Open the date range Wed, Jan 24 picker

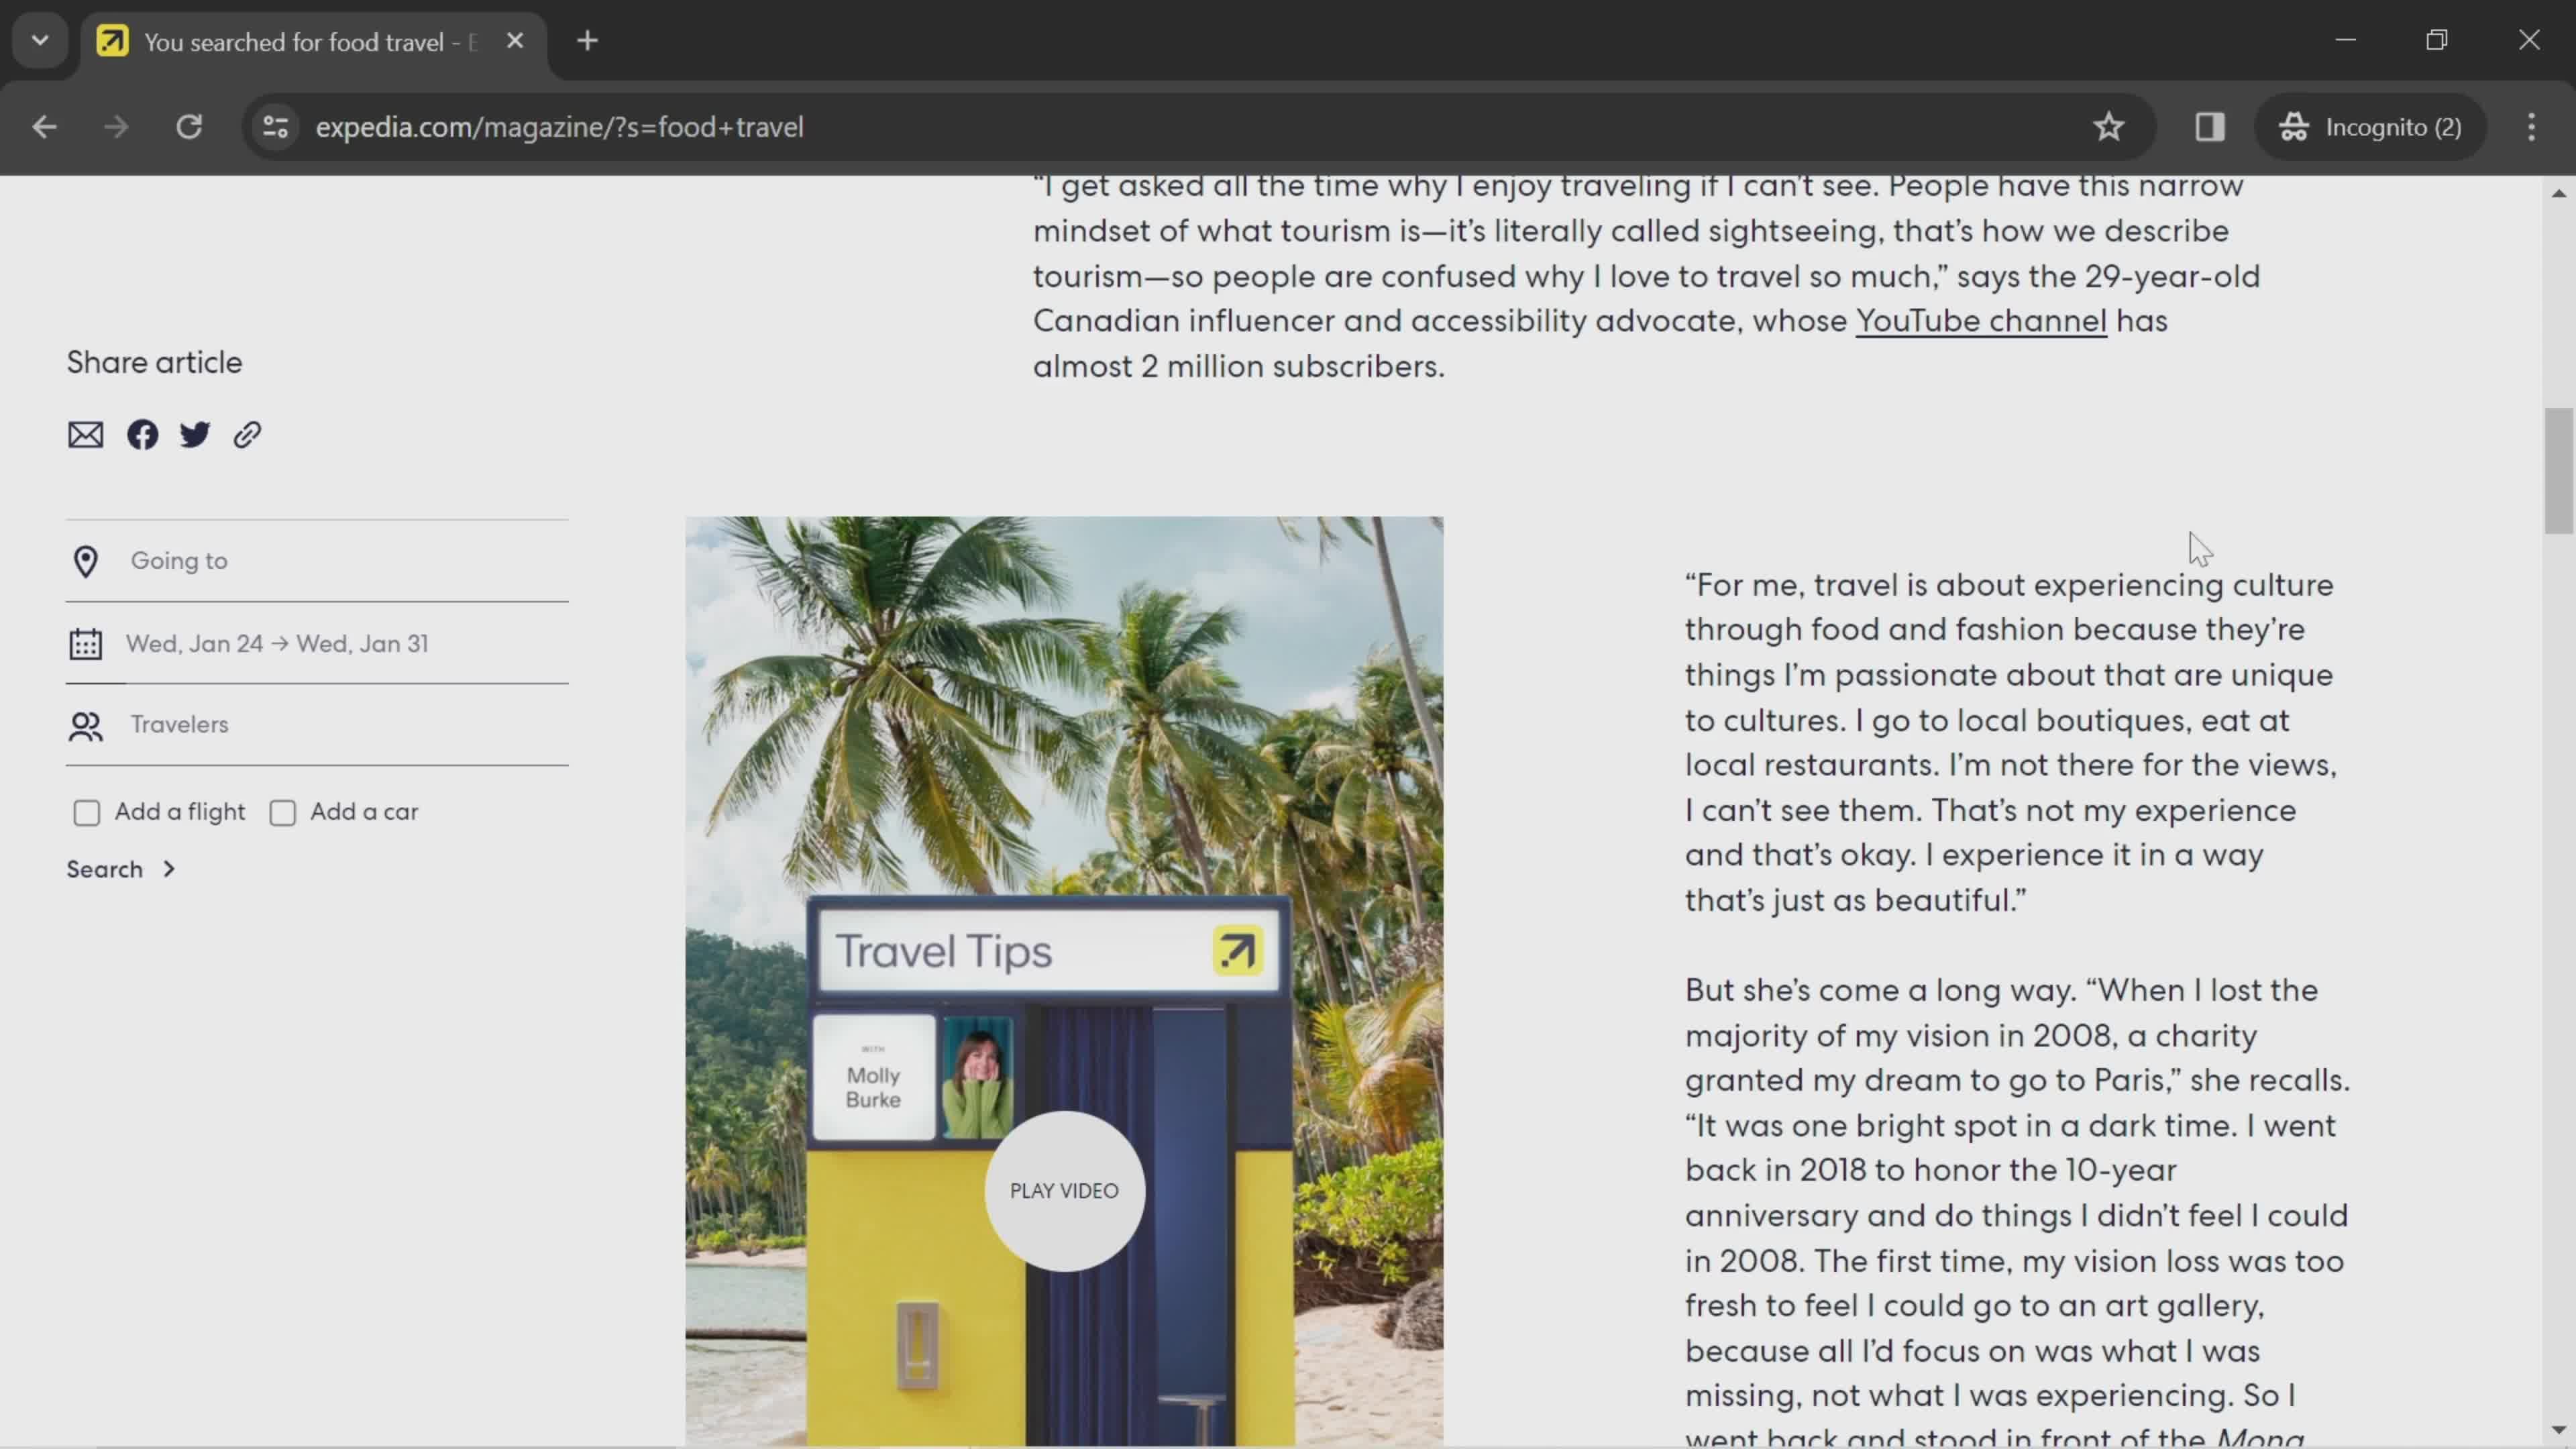coord(317,644)
